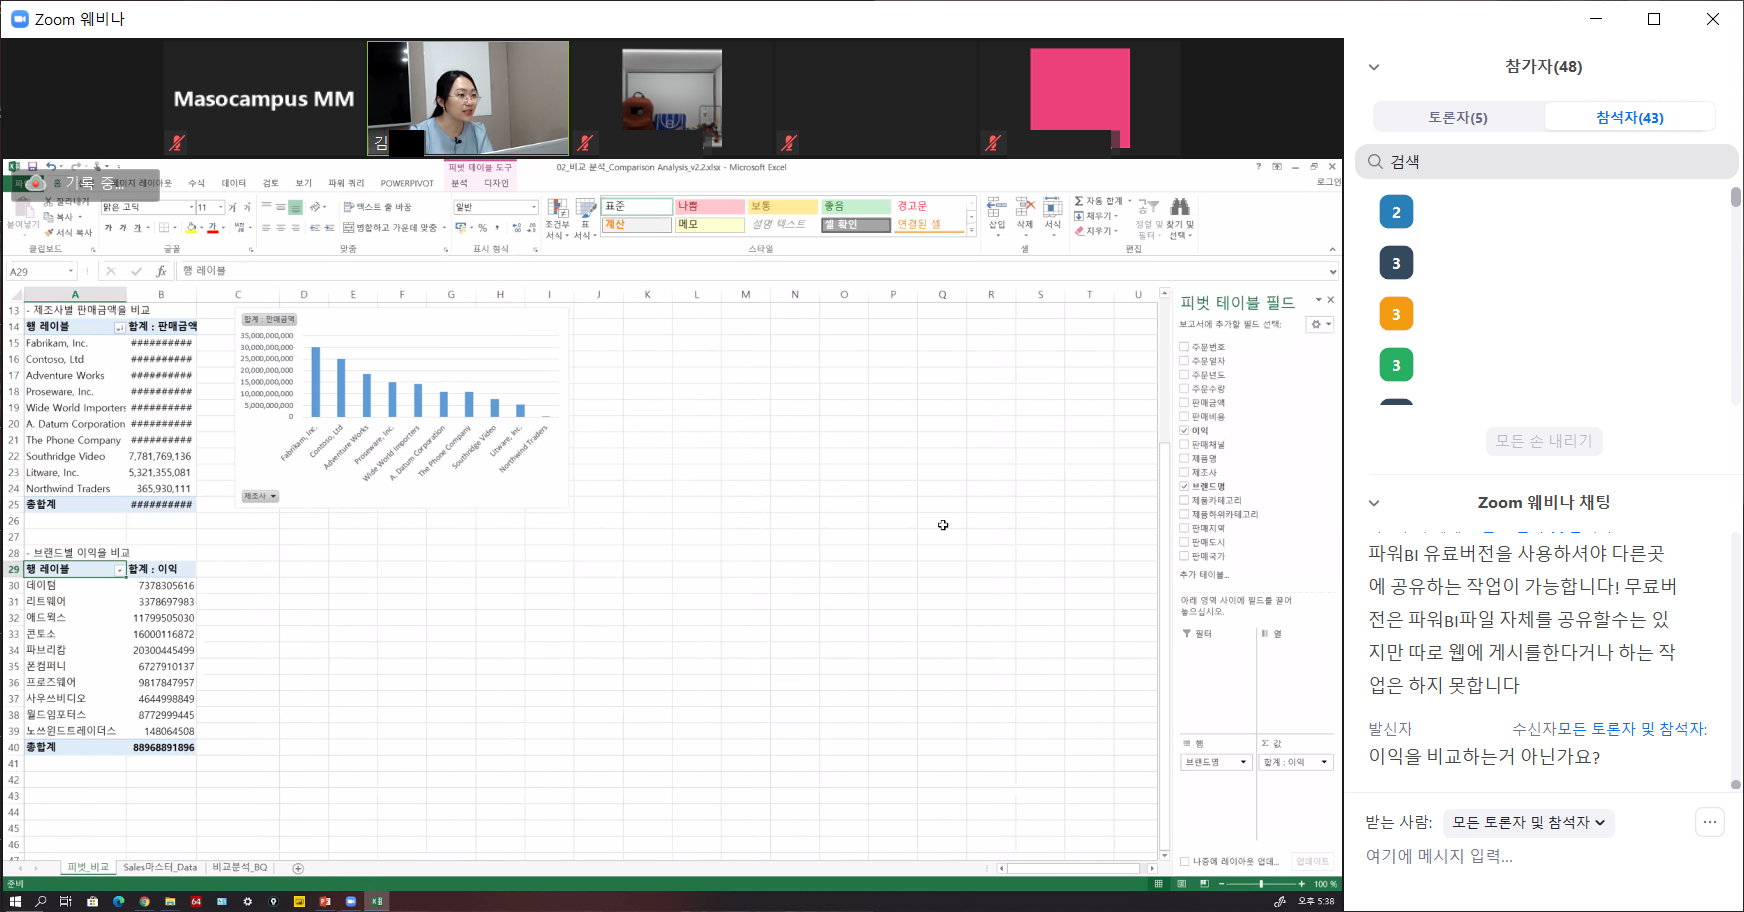Check the 제조사 field checkbox
The height and width of the screenshot is (912, 1744).
coord(1184,473)
